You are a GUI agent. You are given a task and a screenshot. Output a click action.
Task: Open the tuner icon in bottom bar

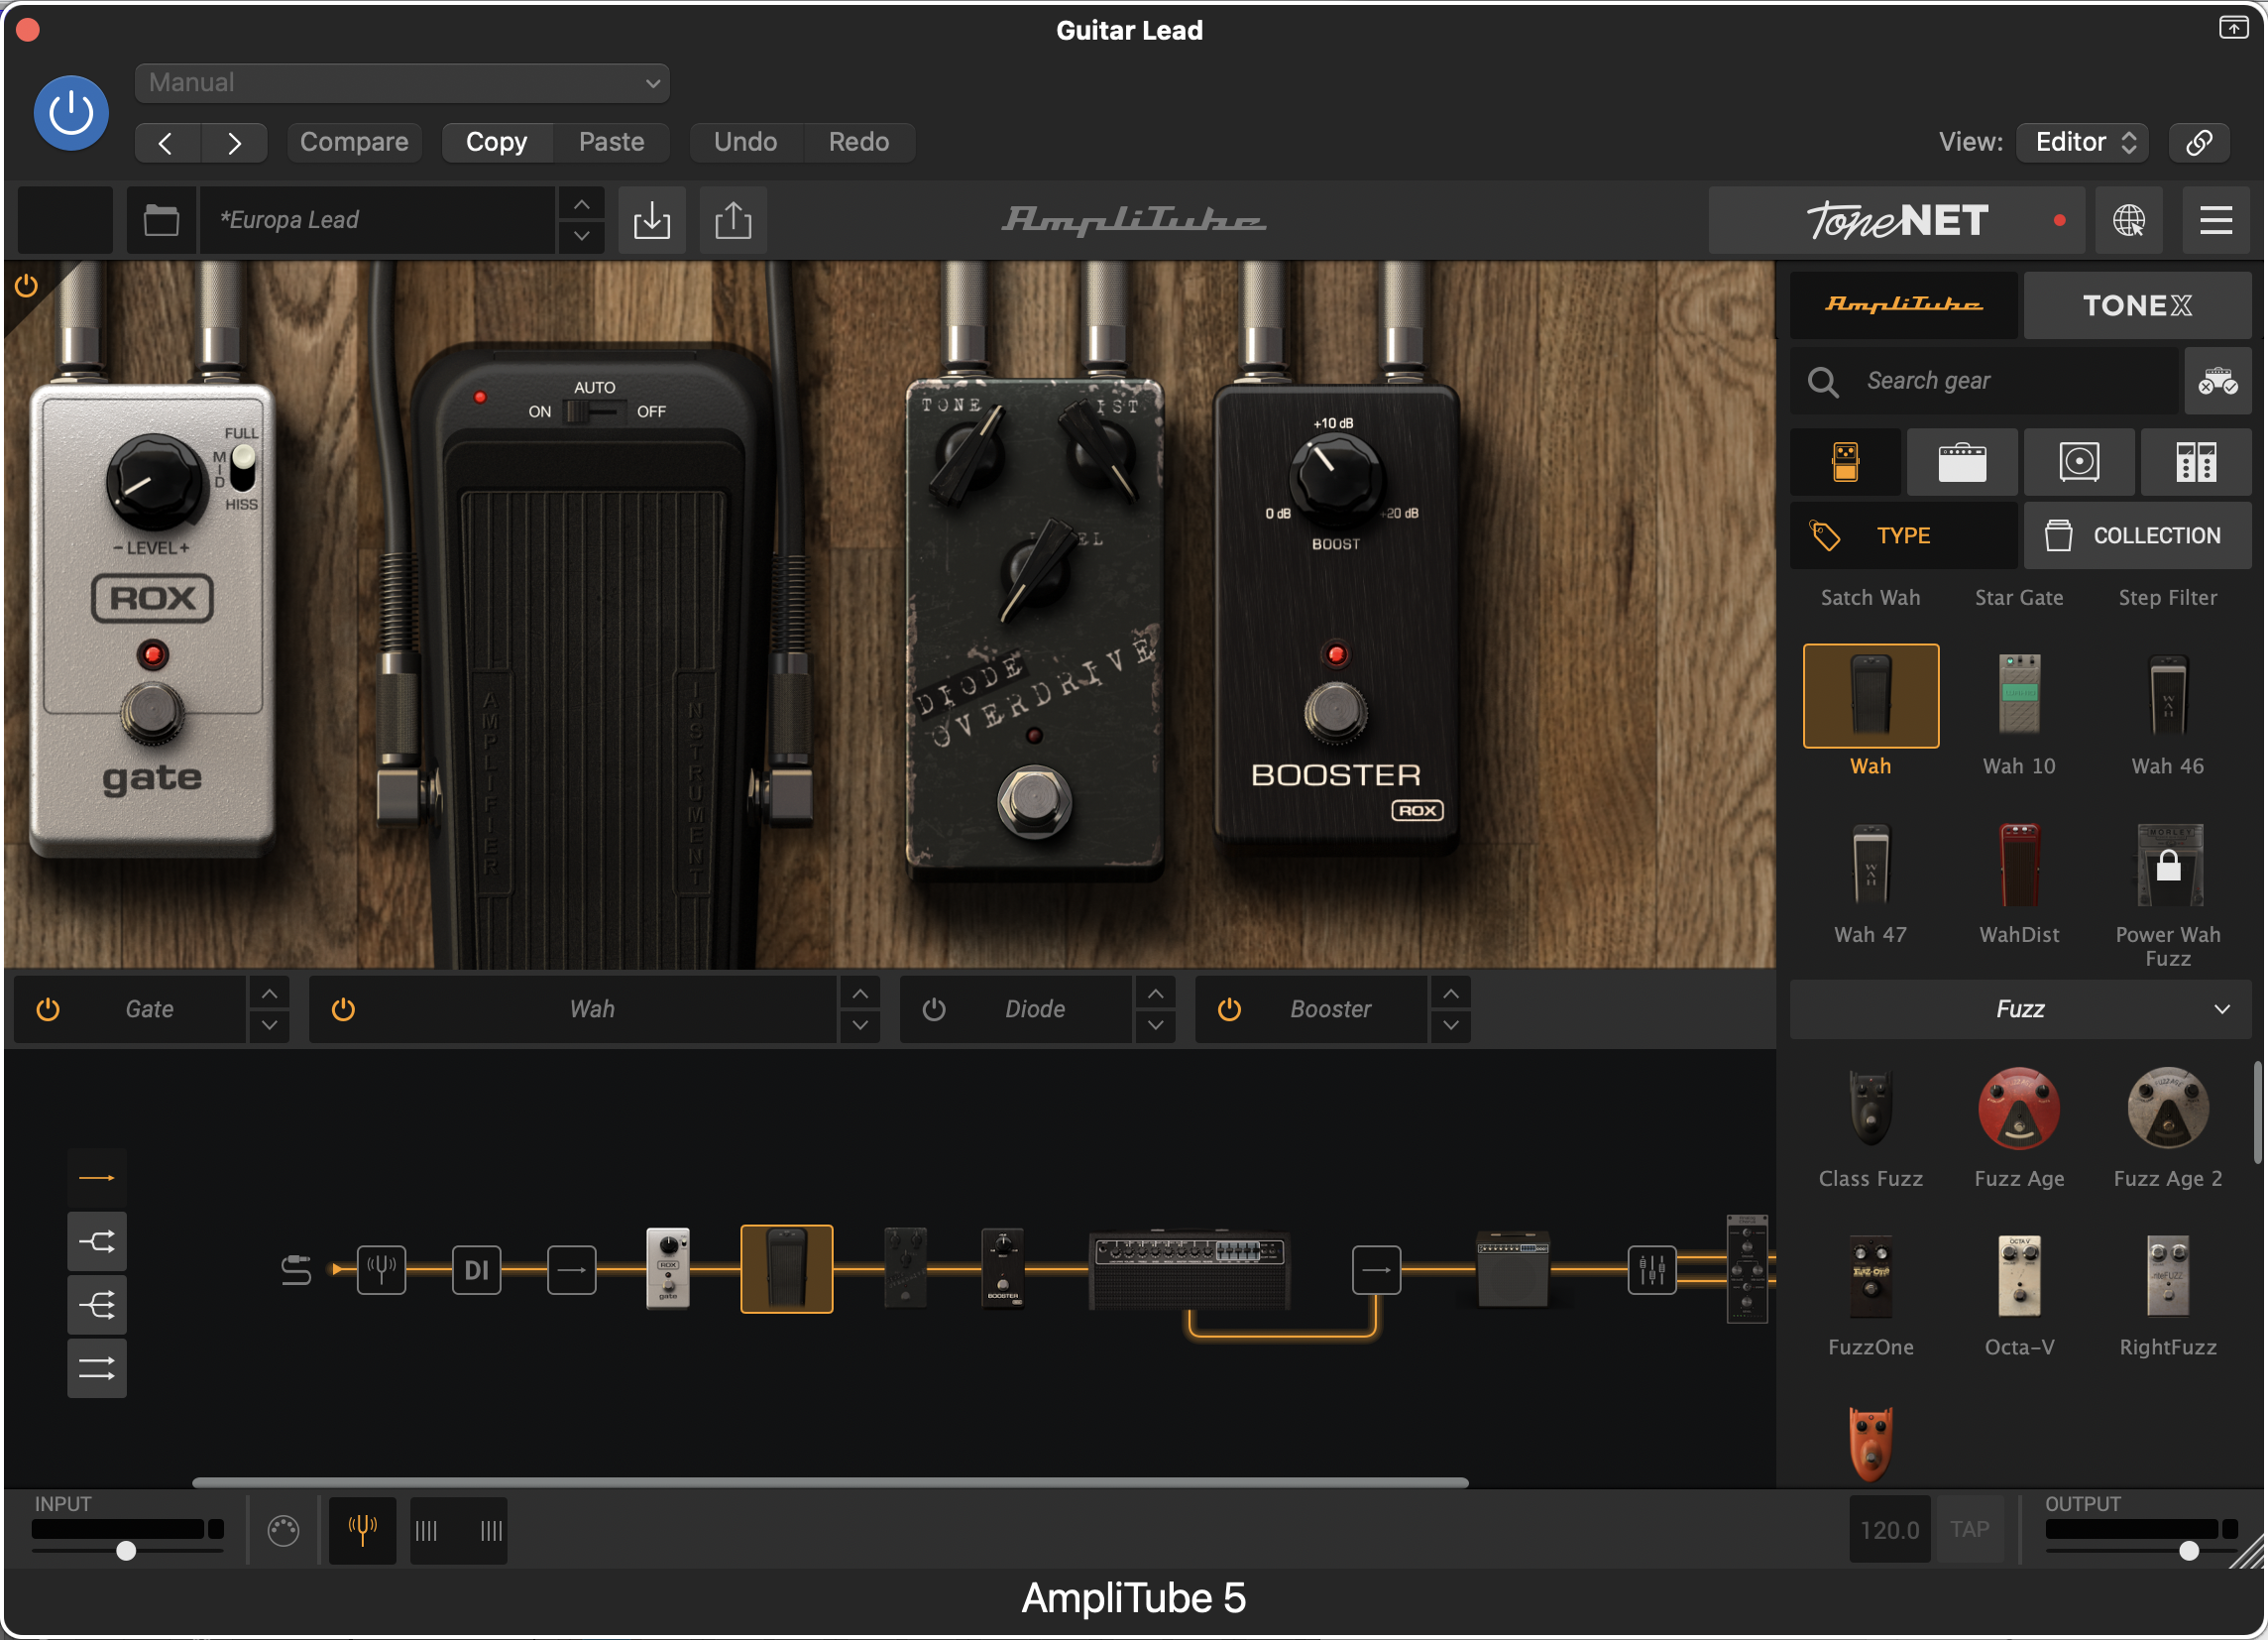362,1529
